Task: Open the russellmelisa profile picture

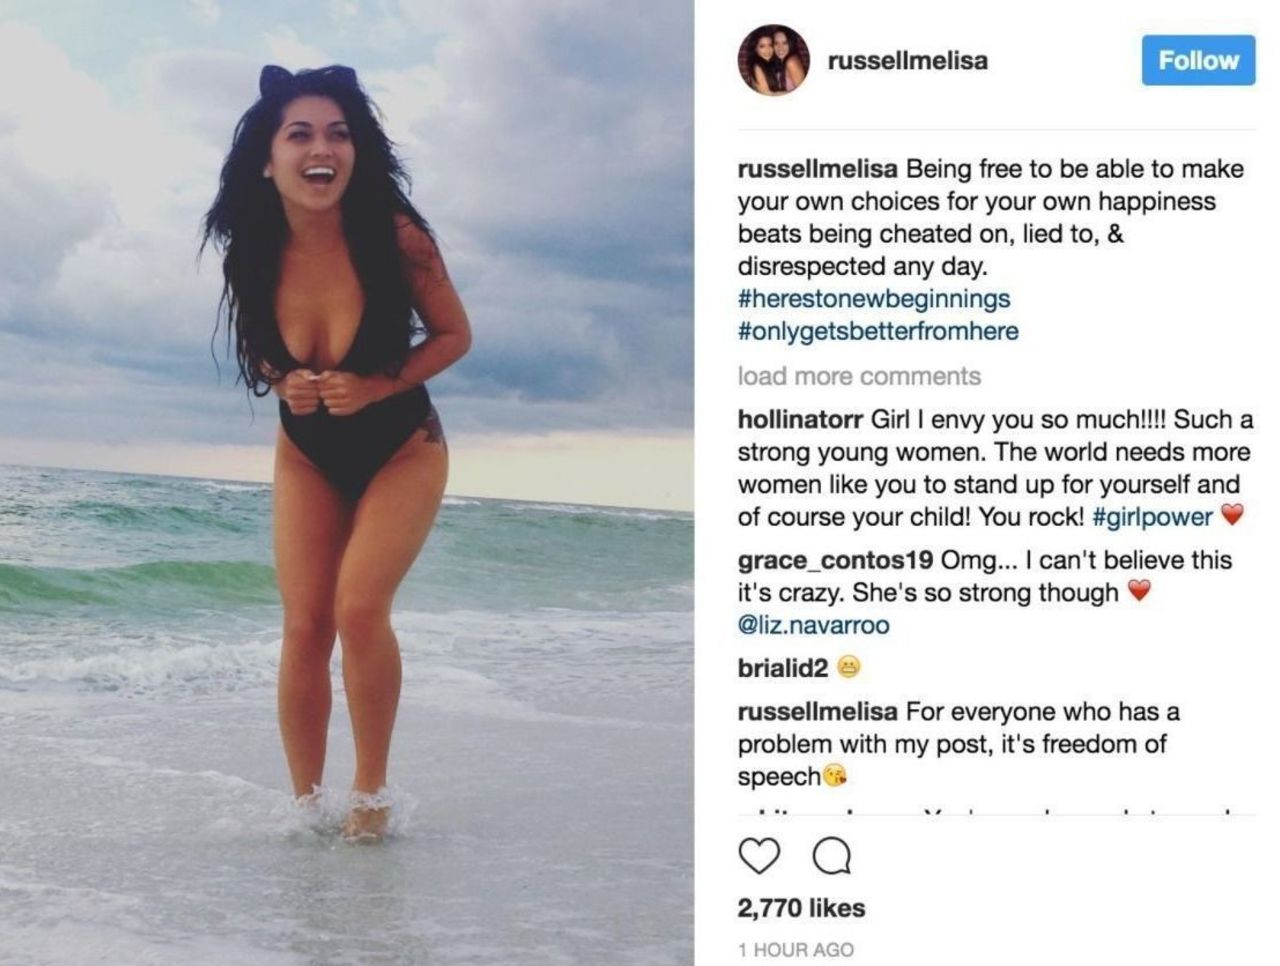Action: (x=773, y=60)
